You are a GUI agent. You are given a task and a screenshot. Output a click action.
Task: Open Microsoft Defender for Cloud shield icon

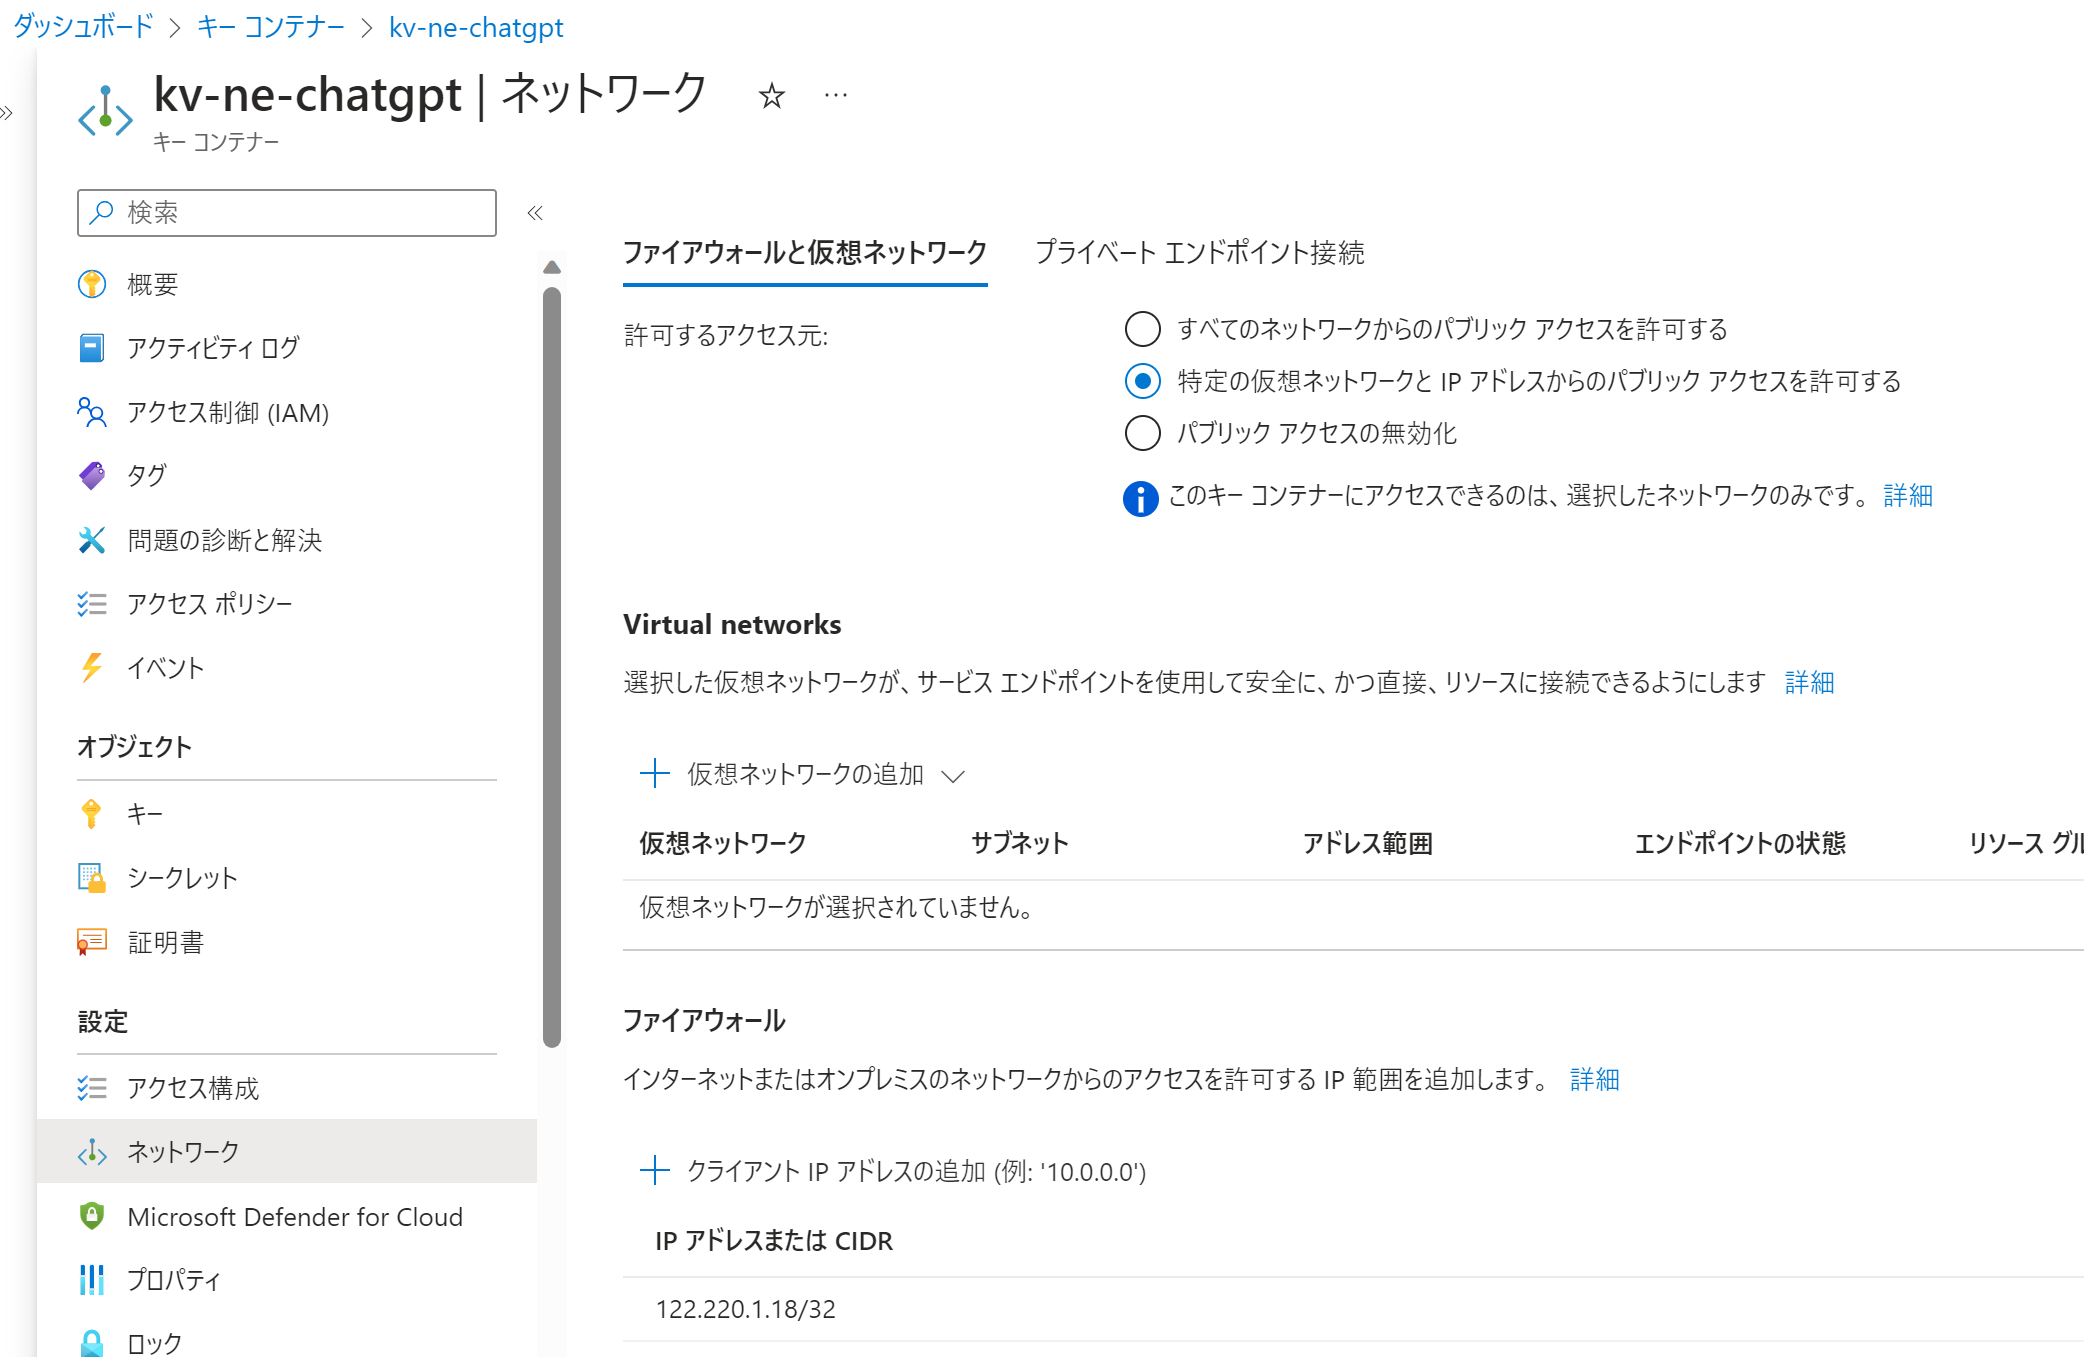[x=92, y=1216]
